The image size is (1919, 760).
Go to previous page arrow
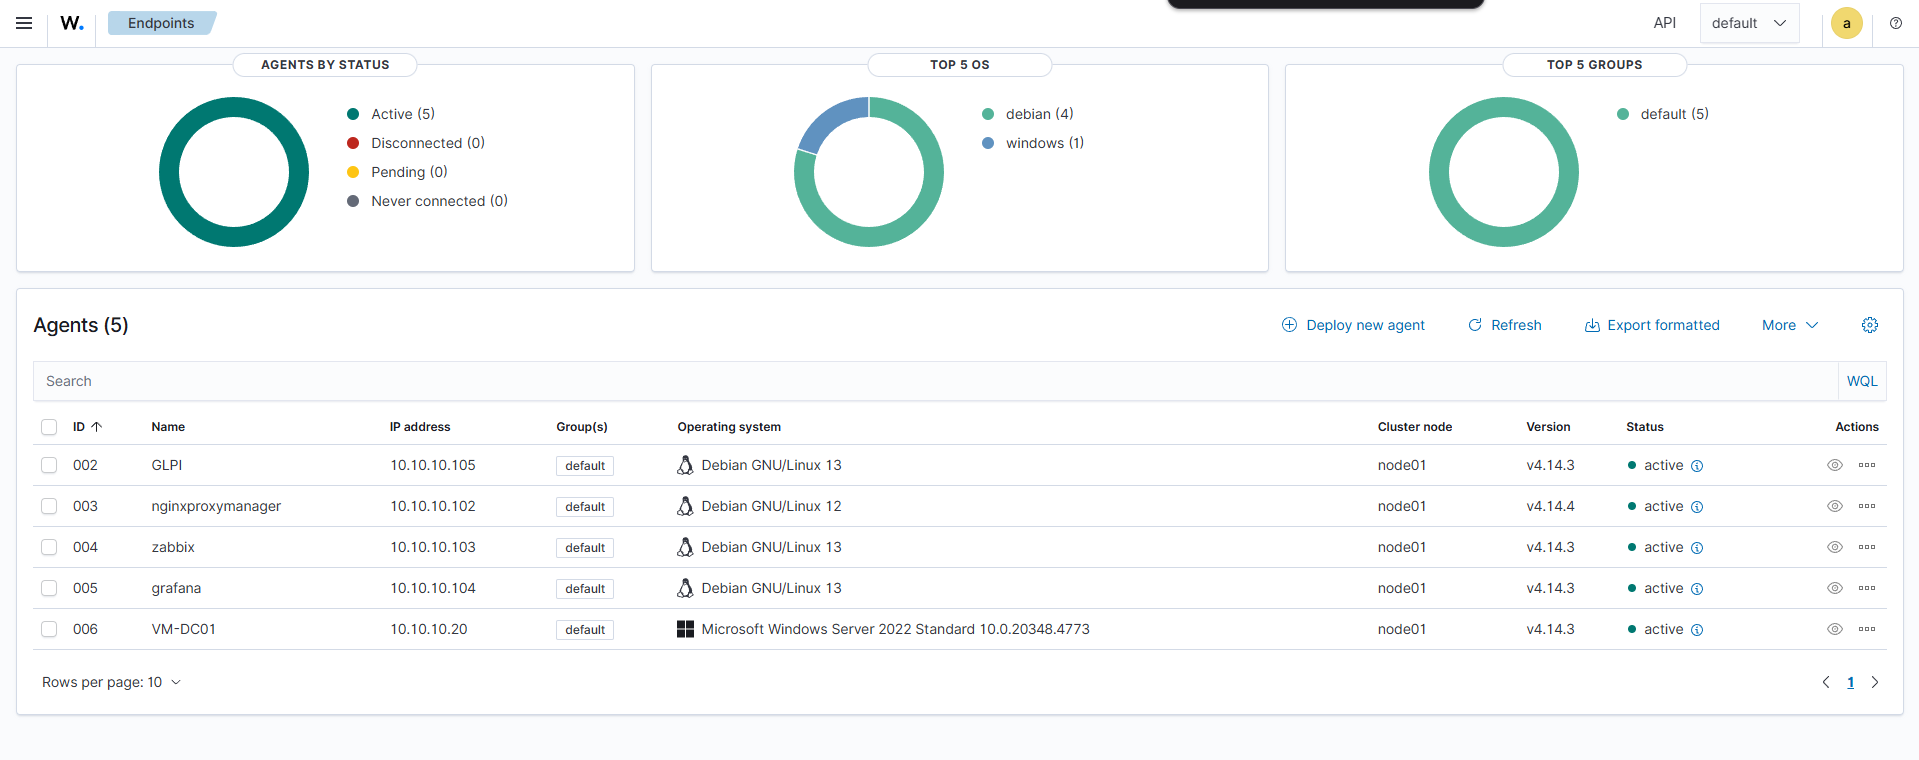pyautogui.click(x=1826, y=682)
